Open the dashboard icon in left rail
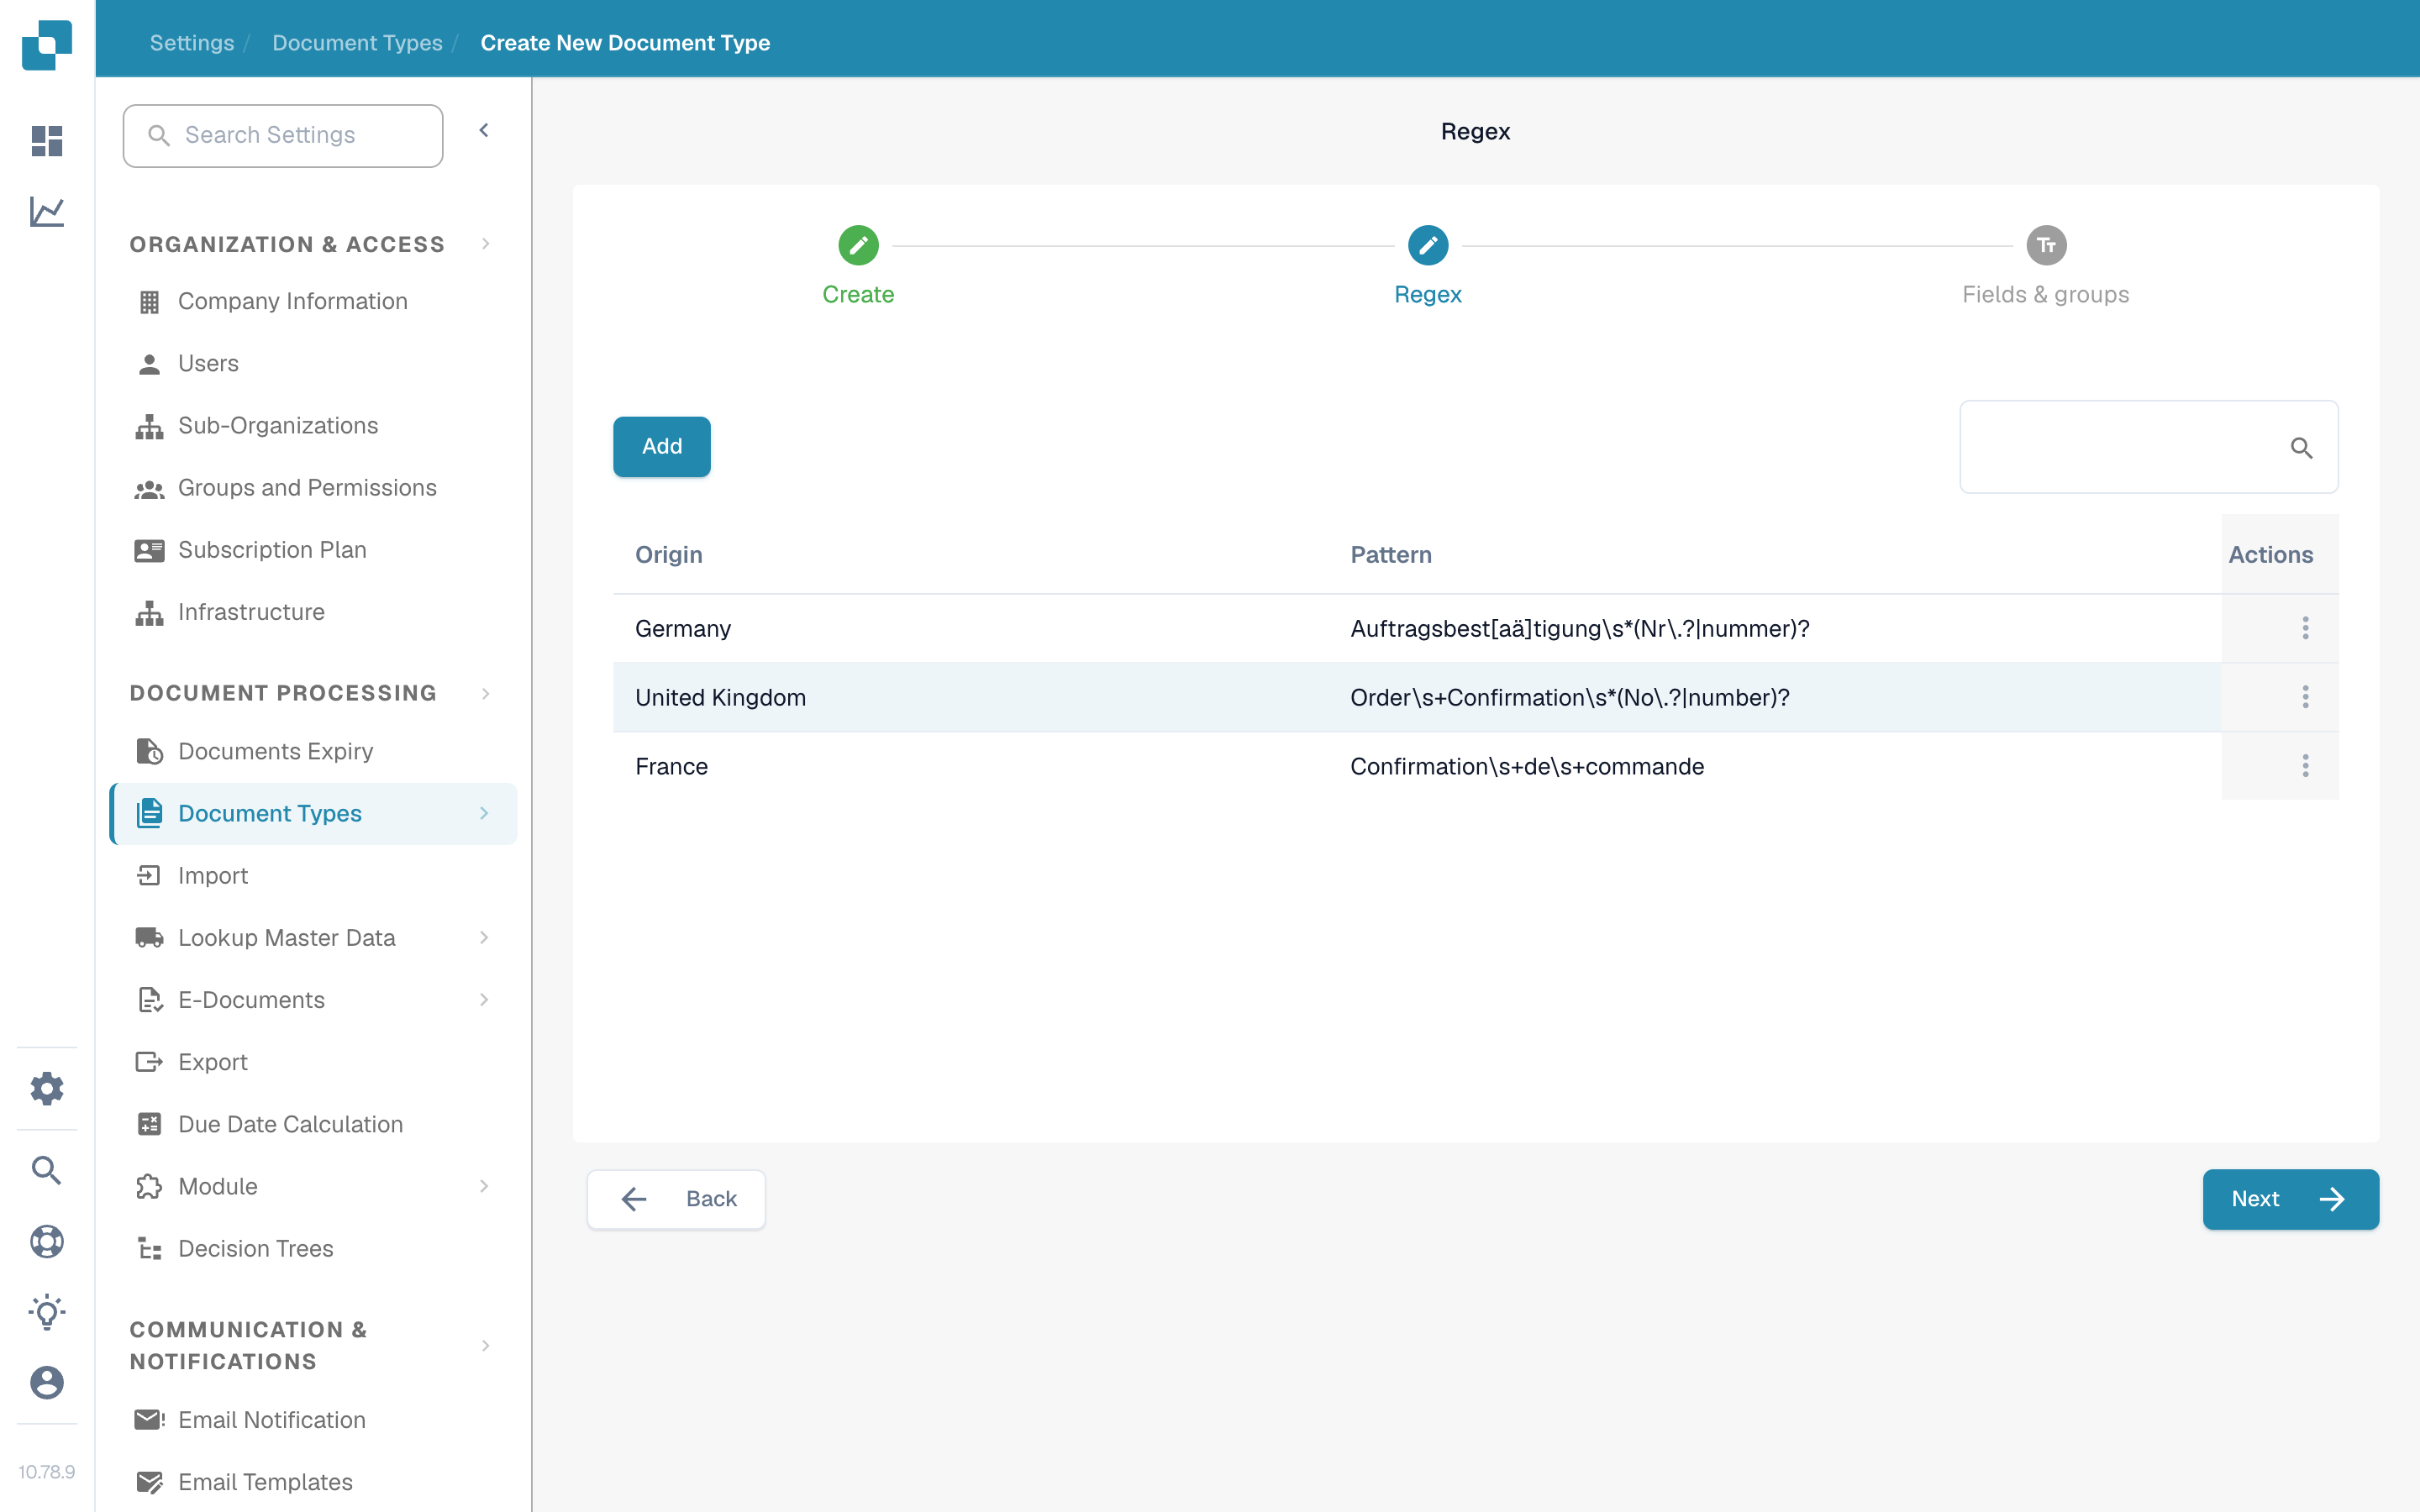The width and height of the screenshot is (2420, 1512). tap(47, 141)
